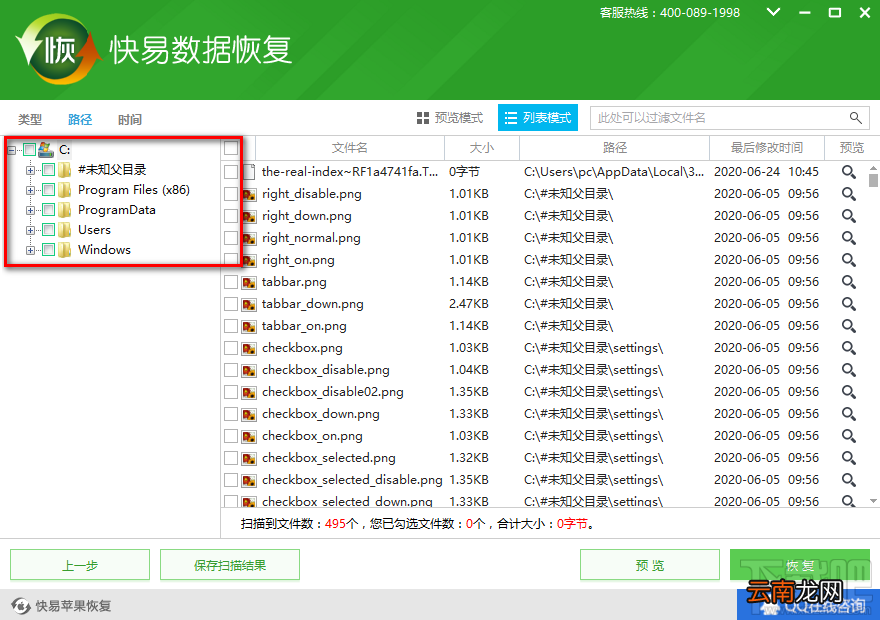This screenshot has width=880, height=620.
Task: Click preview magnifier for right_normal.png
Action: [x=849, y=238]
